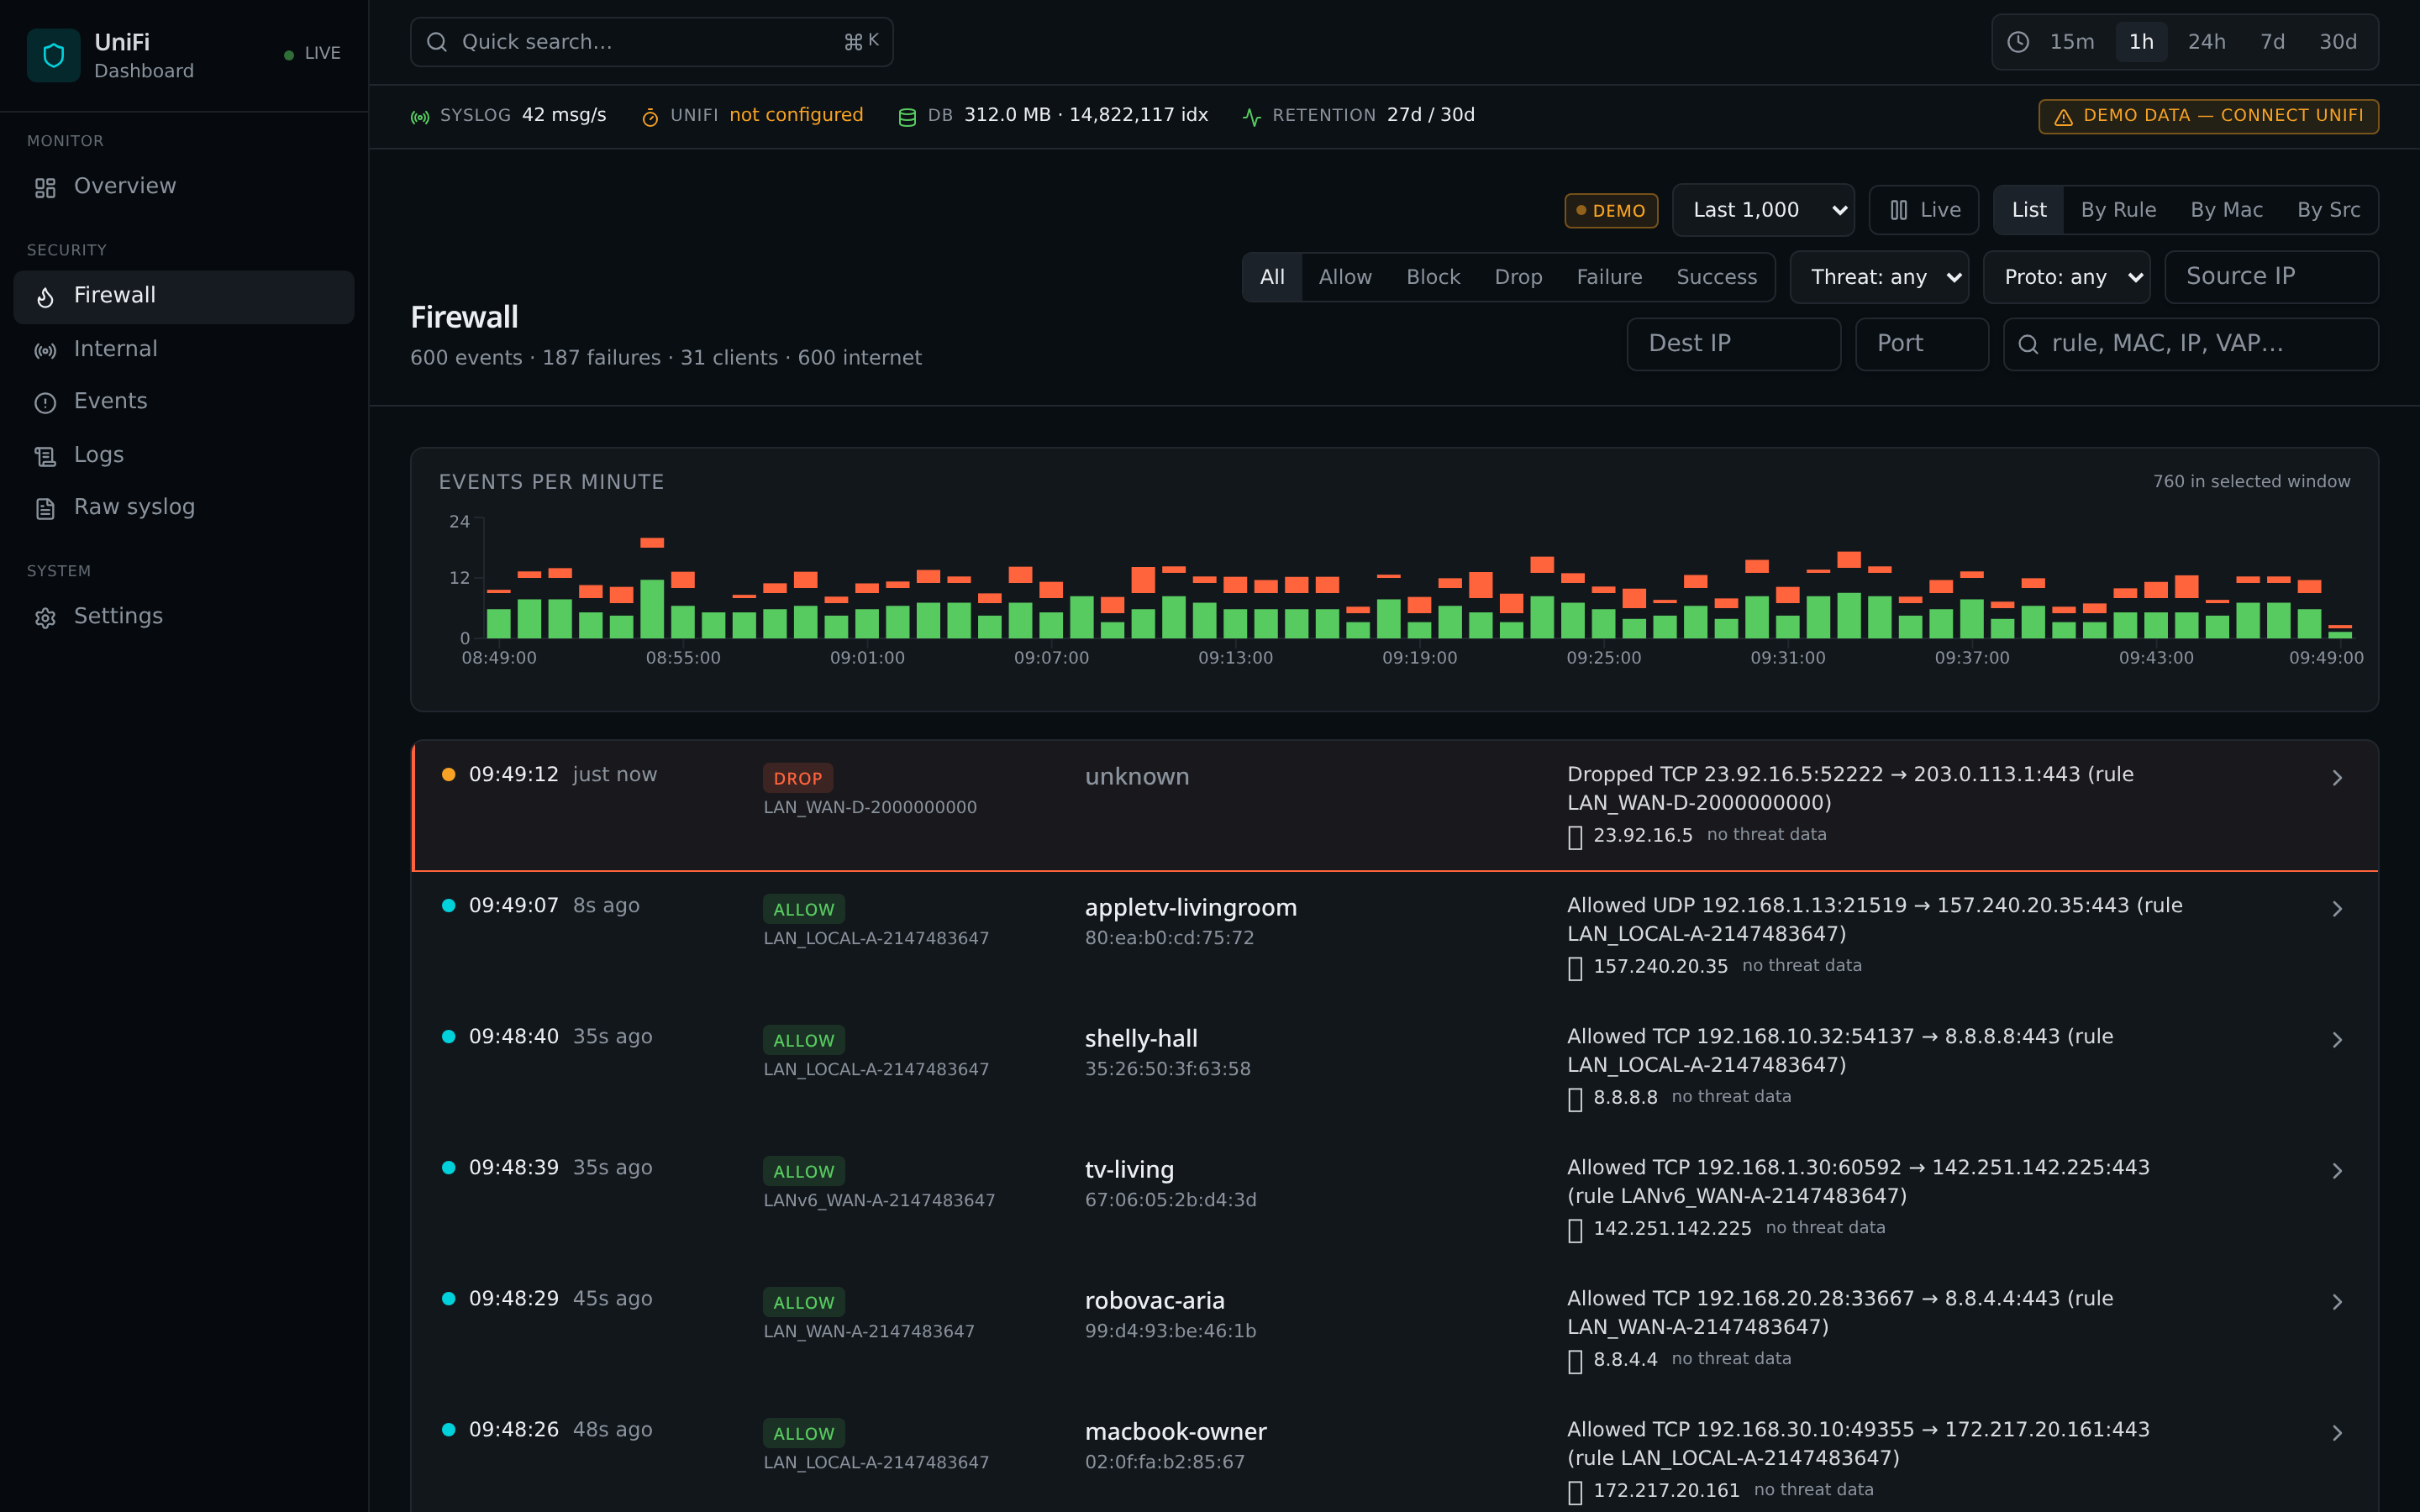Screen dimensions: 2420x1512
Task: Click the DB database status icon
Action: (907, 117)
